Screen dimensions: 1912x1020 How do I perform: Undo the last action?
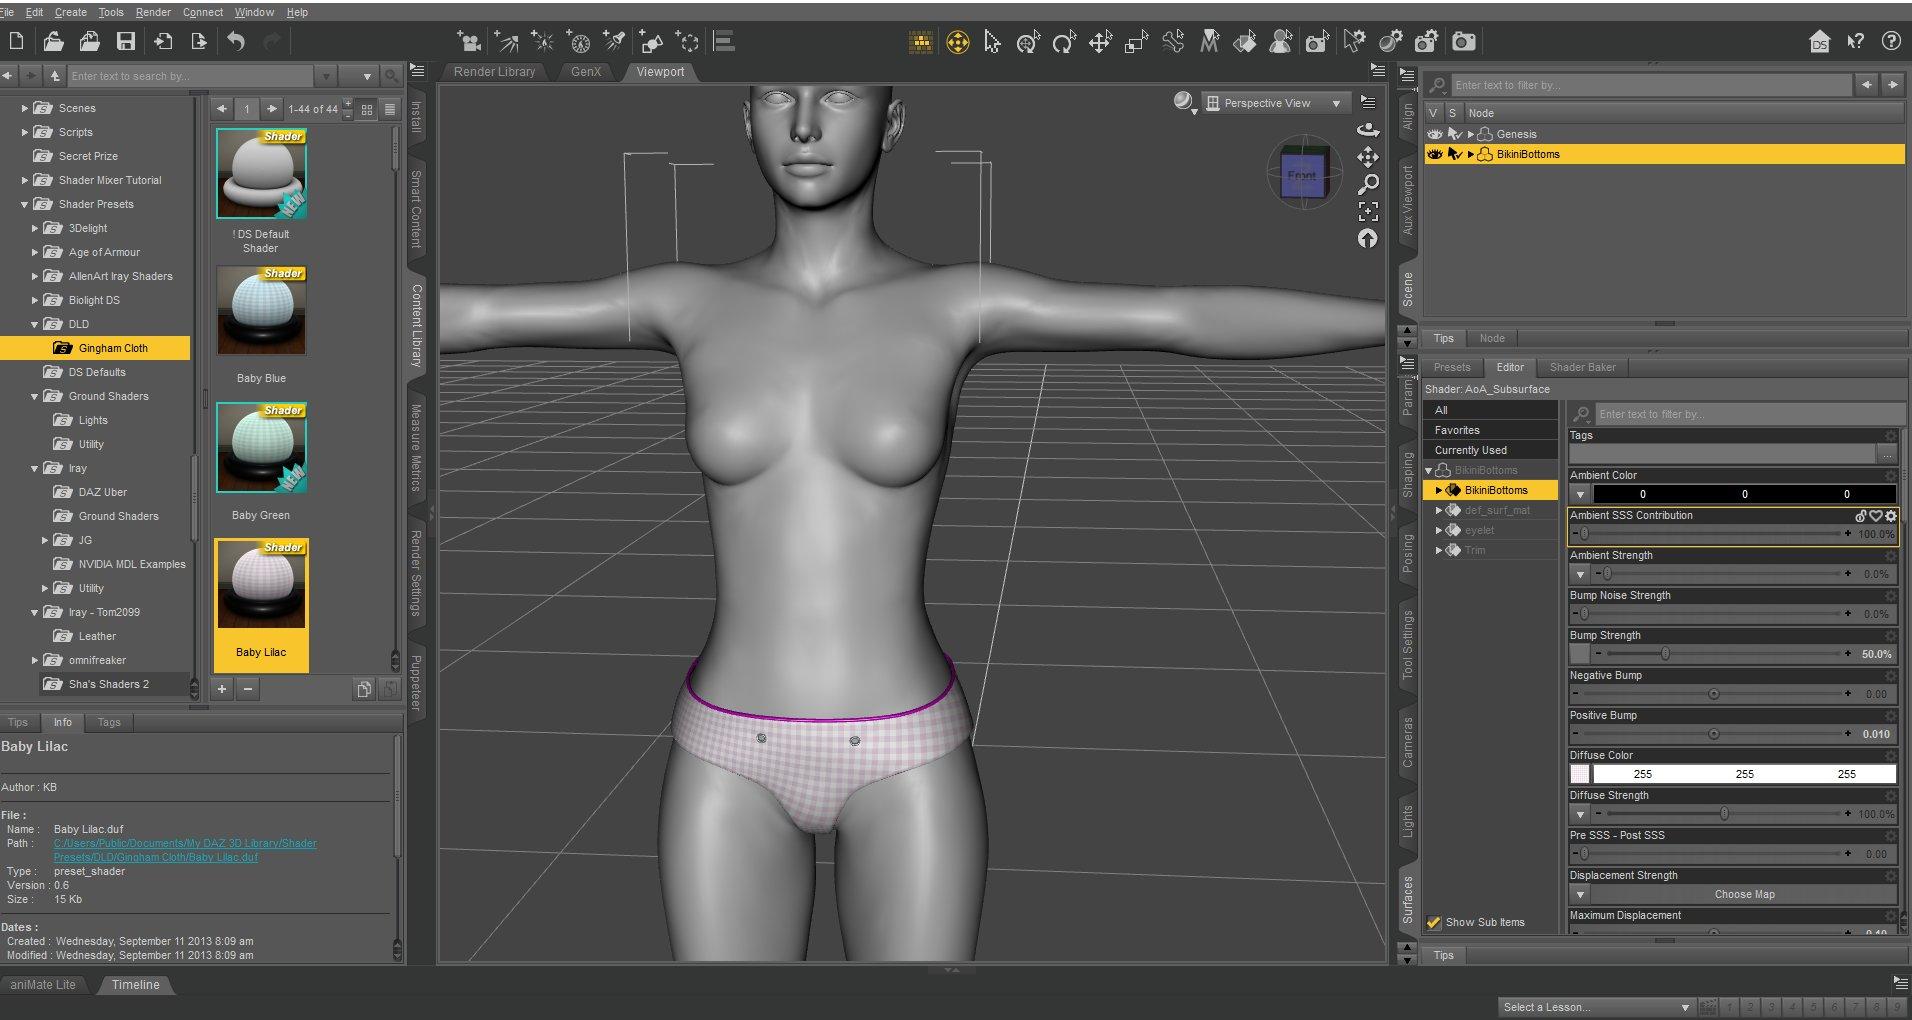point(236,41)
